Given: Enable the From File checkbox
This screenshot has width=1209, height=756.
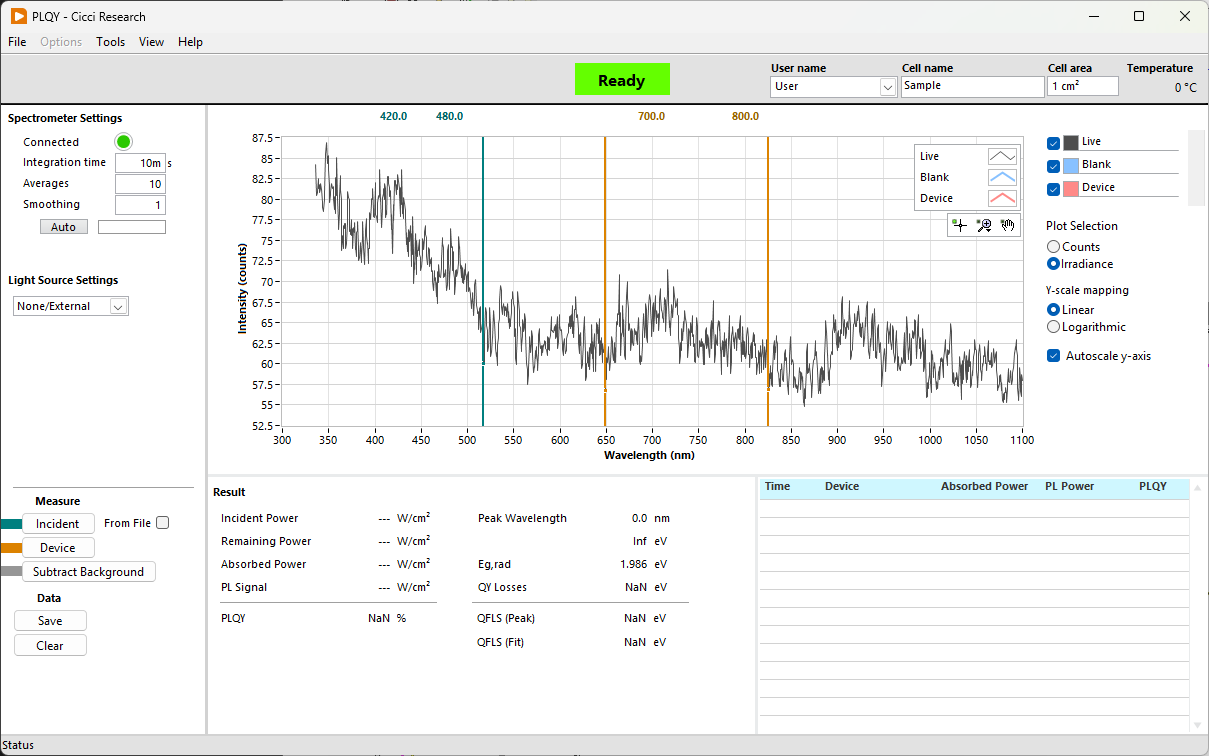Looking at the screenshot, I should tap(163, 523).
